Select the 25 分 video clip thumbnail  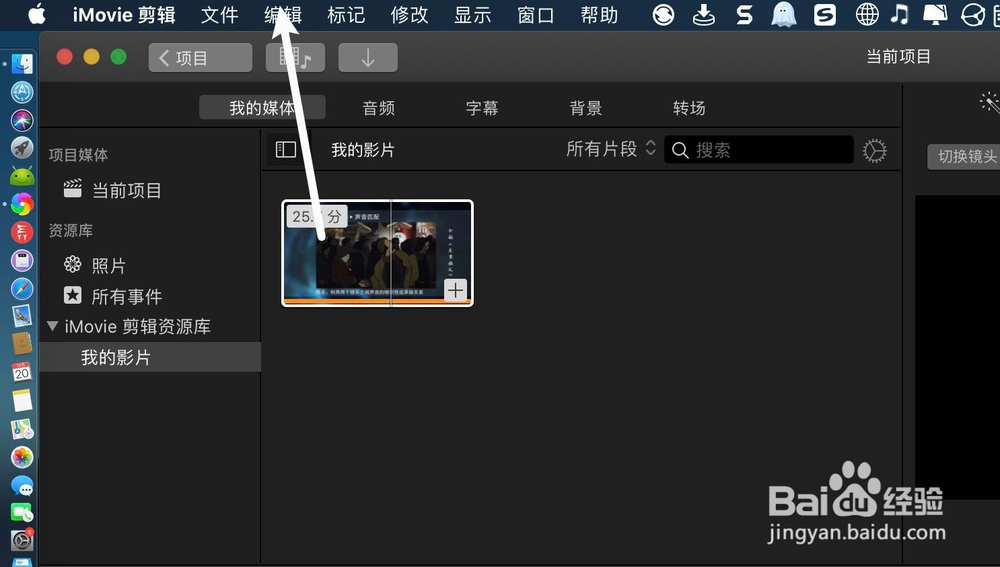[x=377, y=253]
